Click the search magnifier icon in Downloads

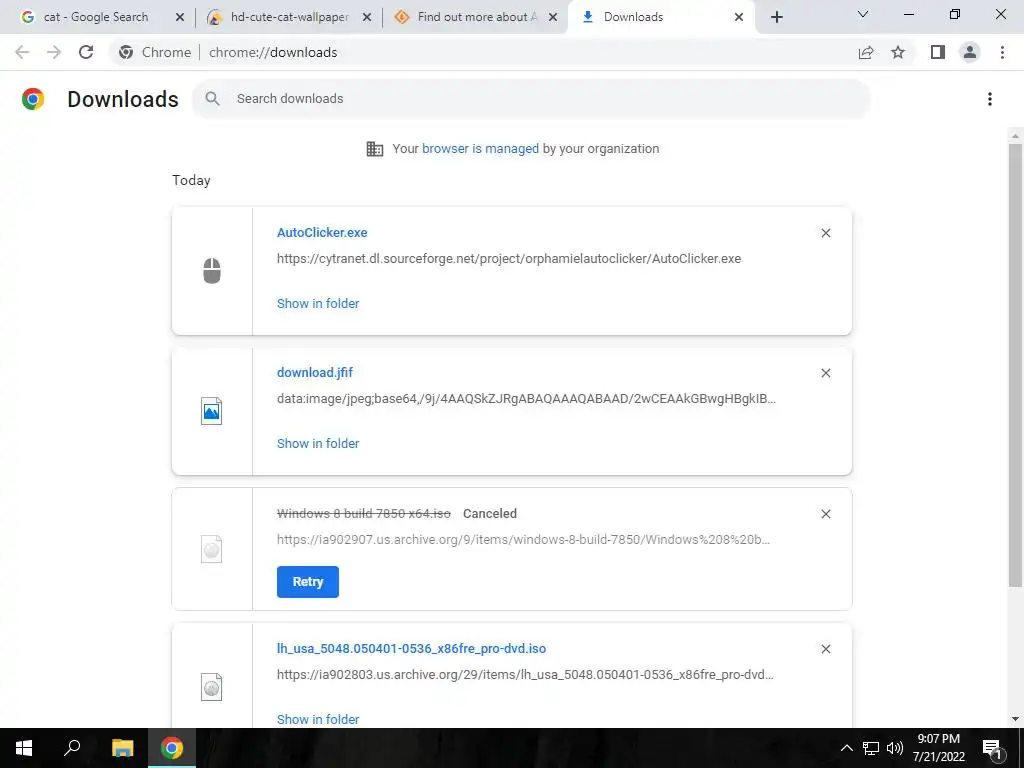(212, 99)
